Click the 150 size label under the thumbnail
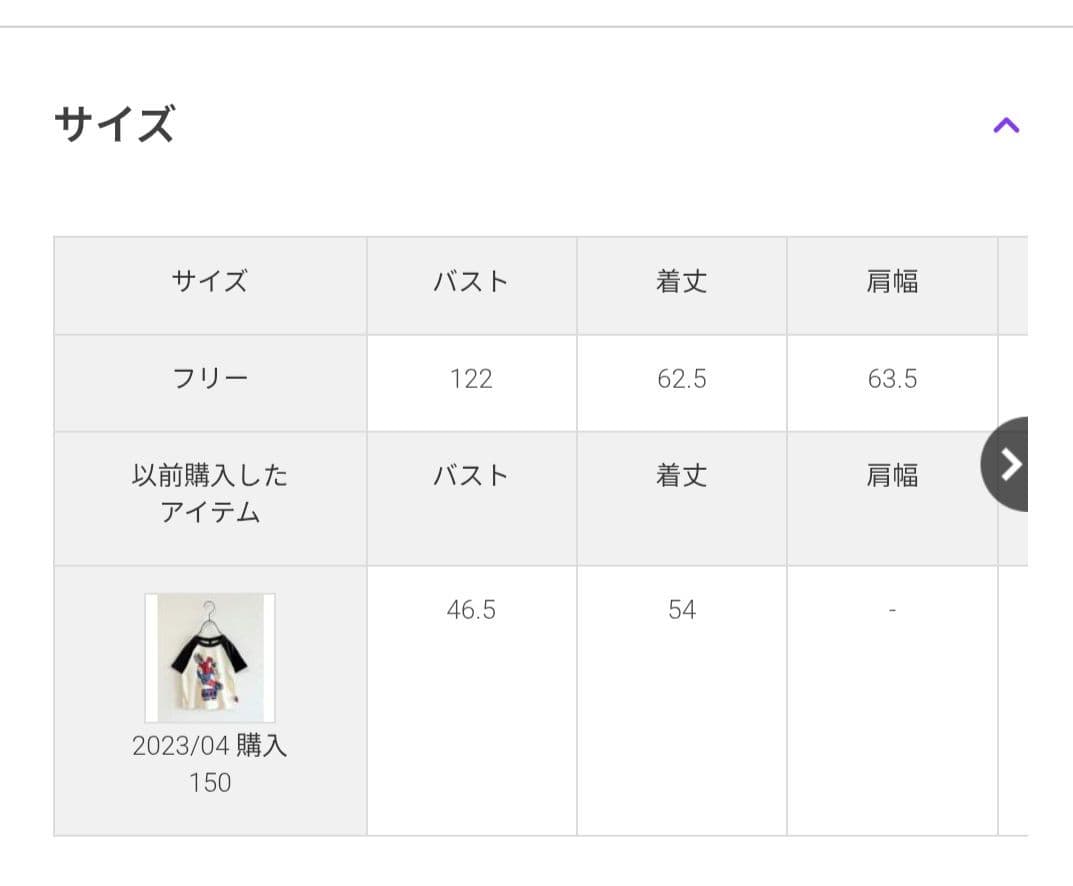Viewport: 1073px width, 886px height. point(210,782)
